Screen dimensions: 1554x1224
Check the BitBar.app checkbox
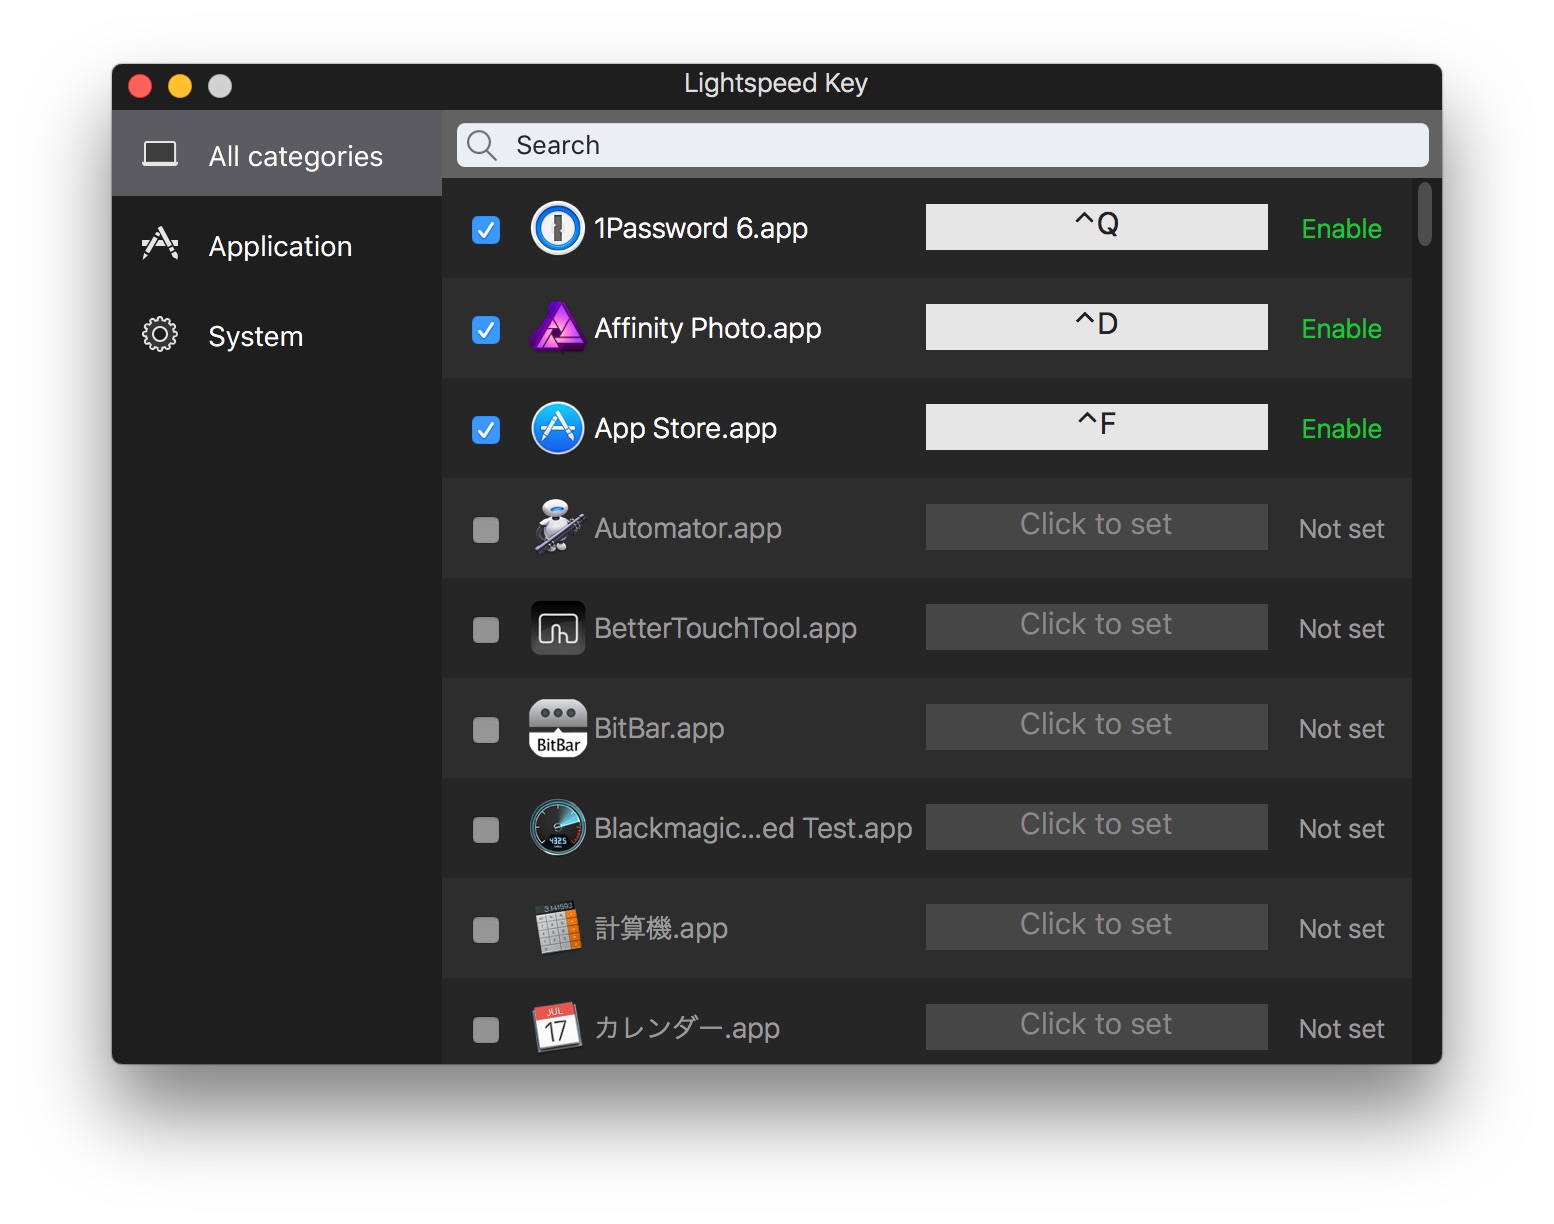486,730
